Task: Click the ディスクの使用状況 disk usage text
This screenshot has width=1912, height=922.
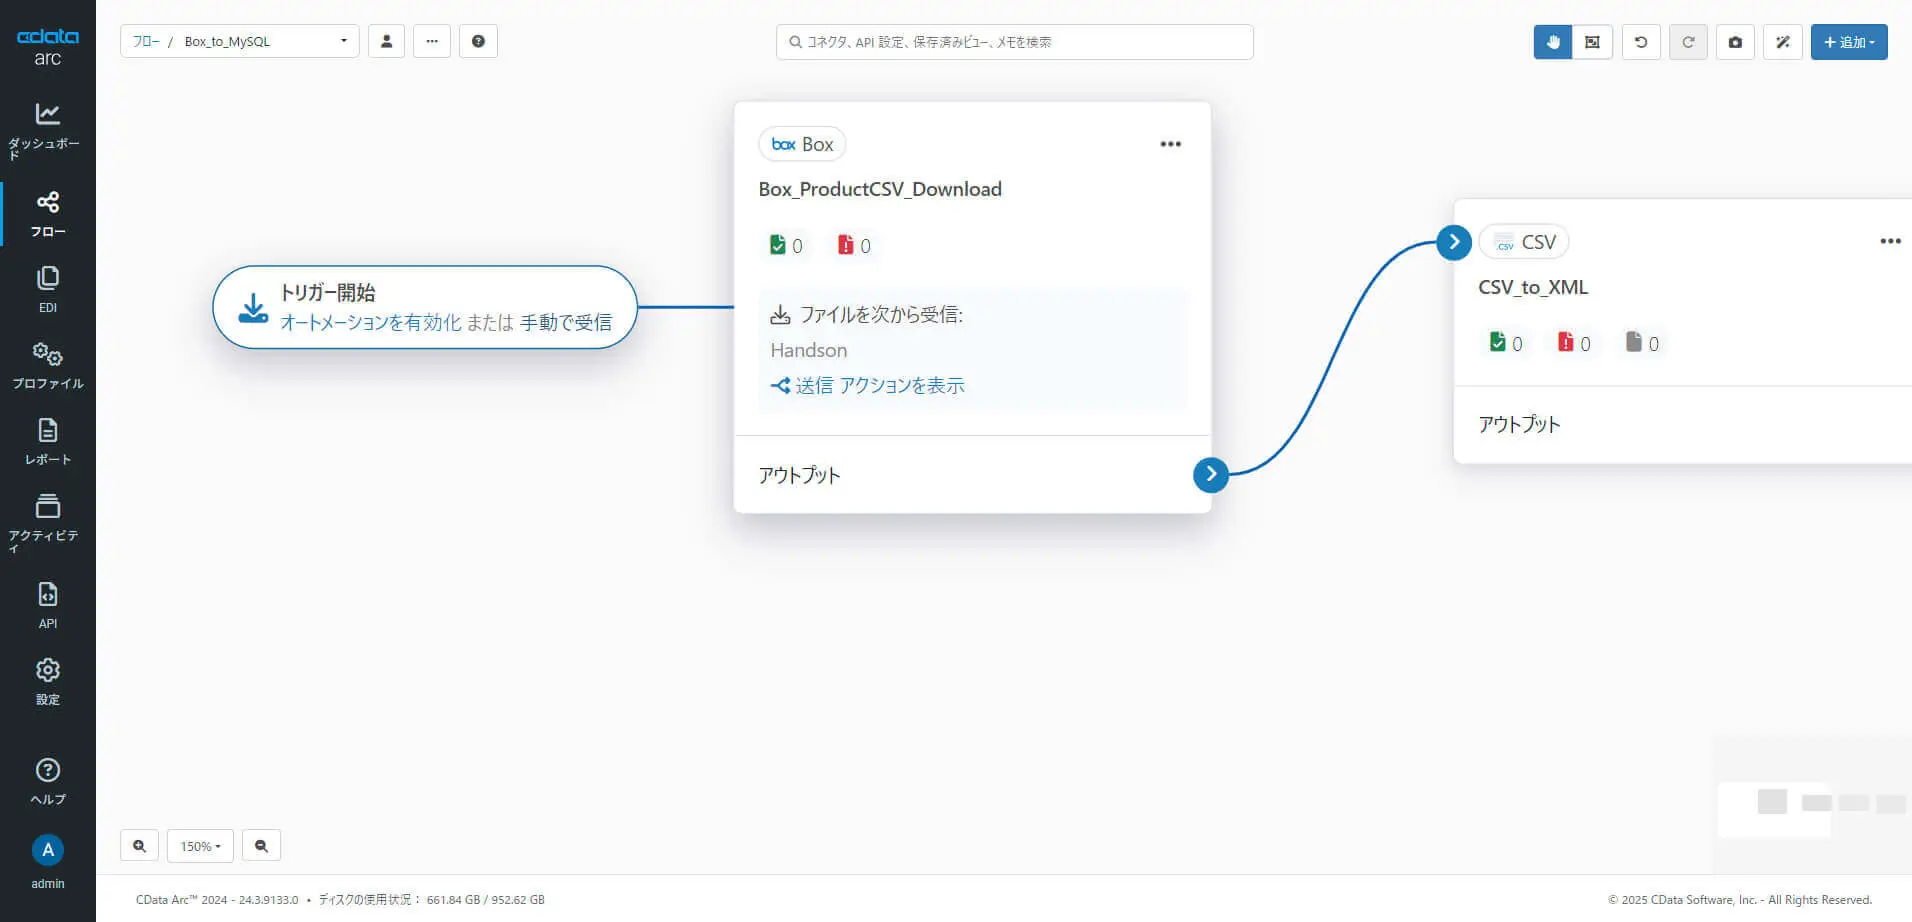Action: [x=432, y=900]
